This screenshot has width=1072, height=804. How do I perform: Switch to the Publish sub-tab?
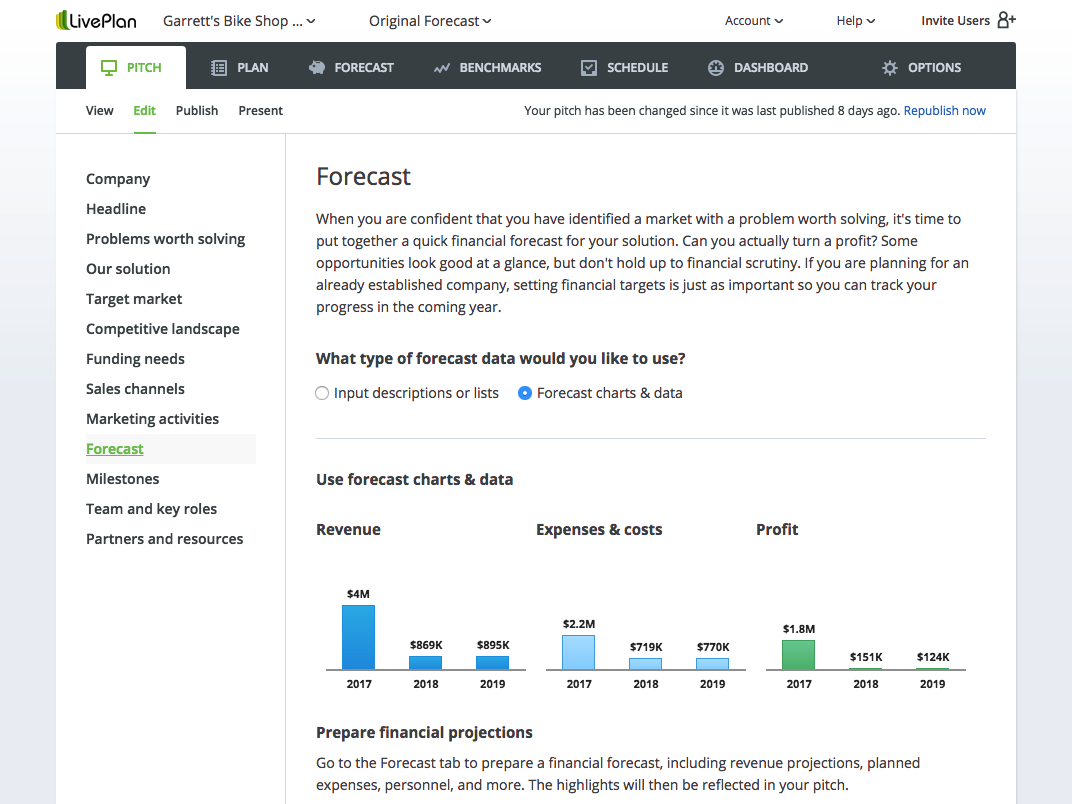point(197,111)
